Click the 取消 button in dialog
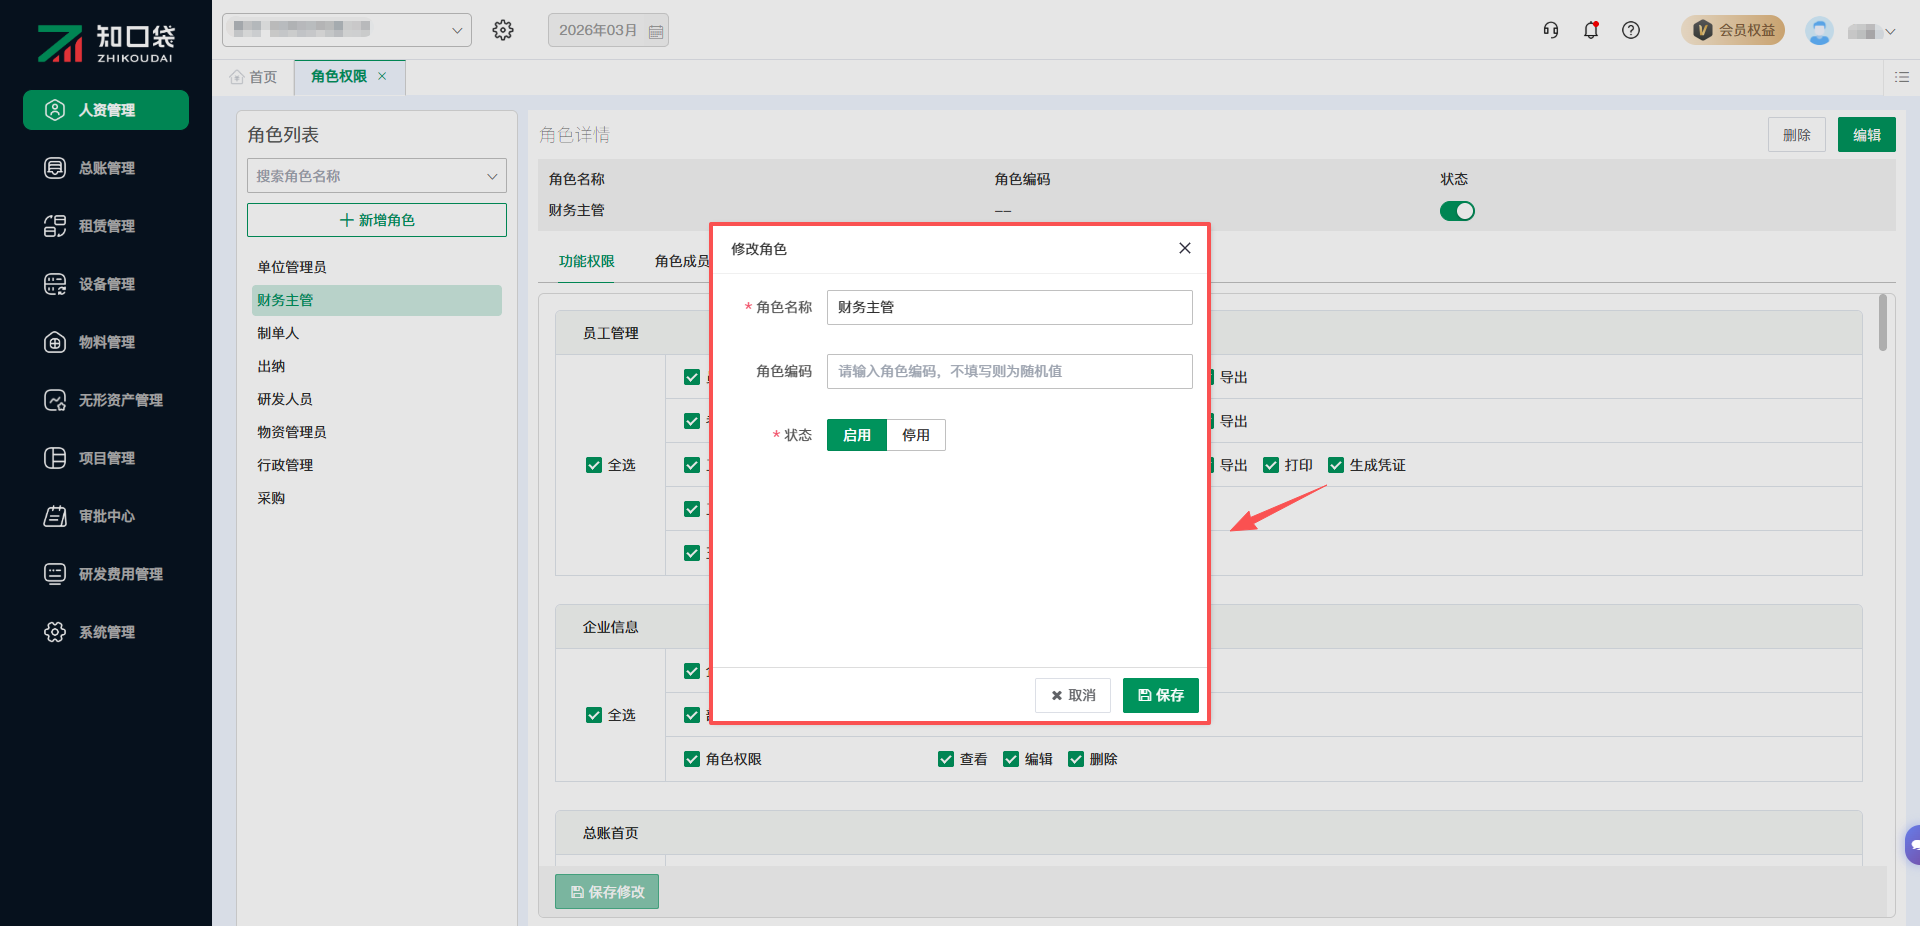 (1073, 695)
